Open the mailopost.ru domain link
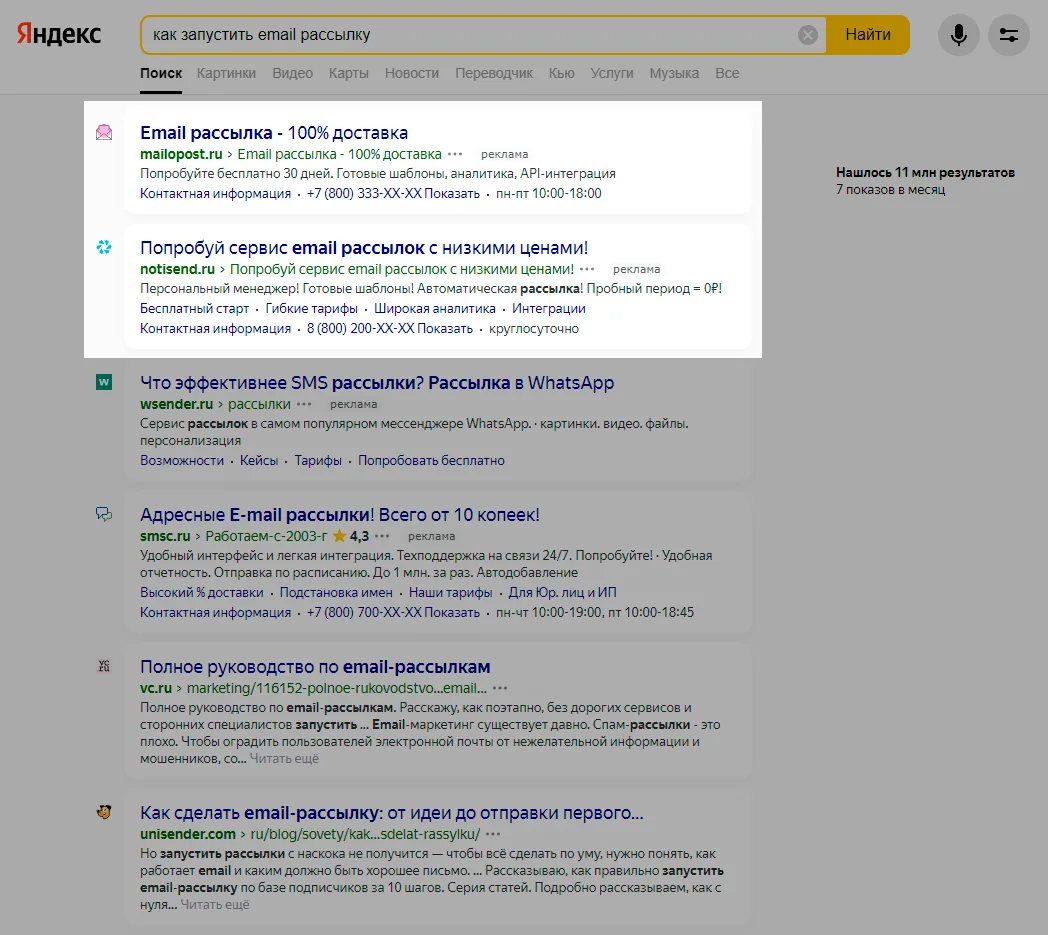 [x=181, y=154]
